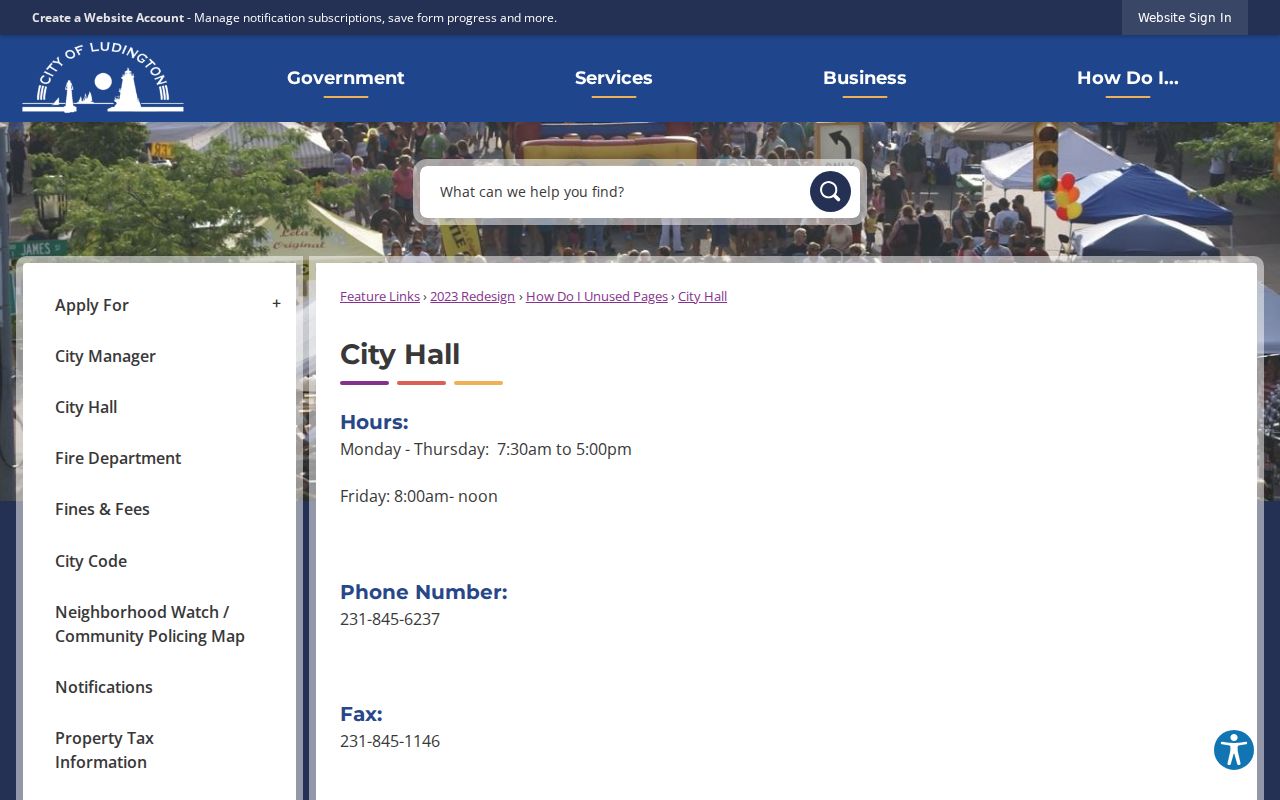Open the Services menu
The image size is (1280, 800).
pos(614,78)
